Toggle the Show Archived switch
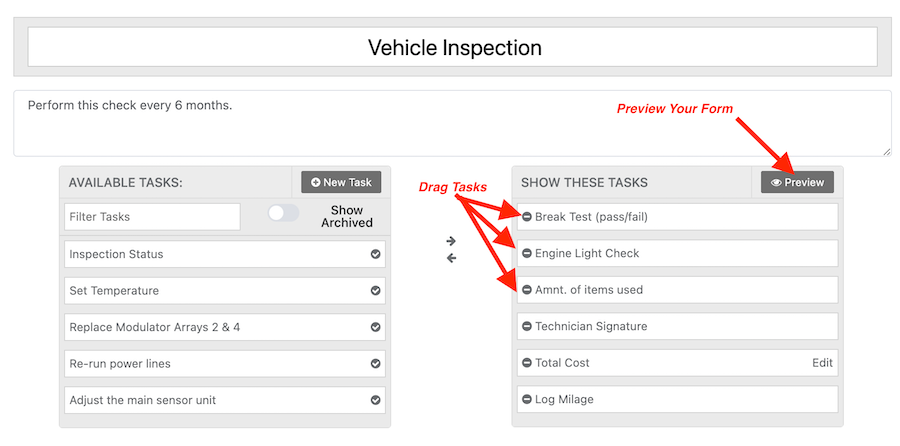This screenshot has width=900, height=446. point(283,213)
